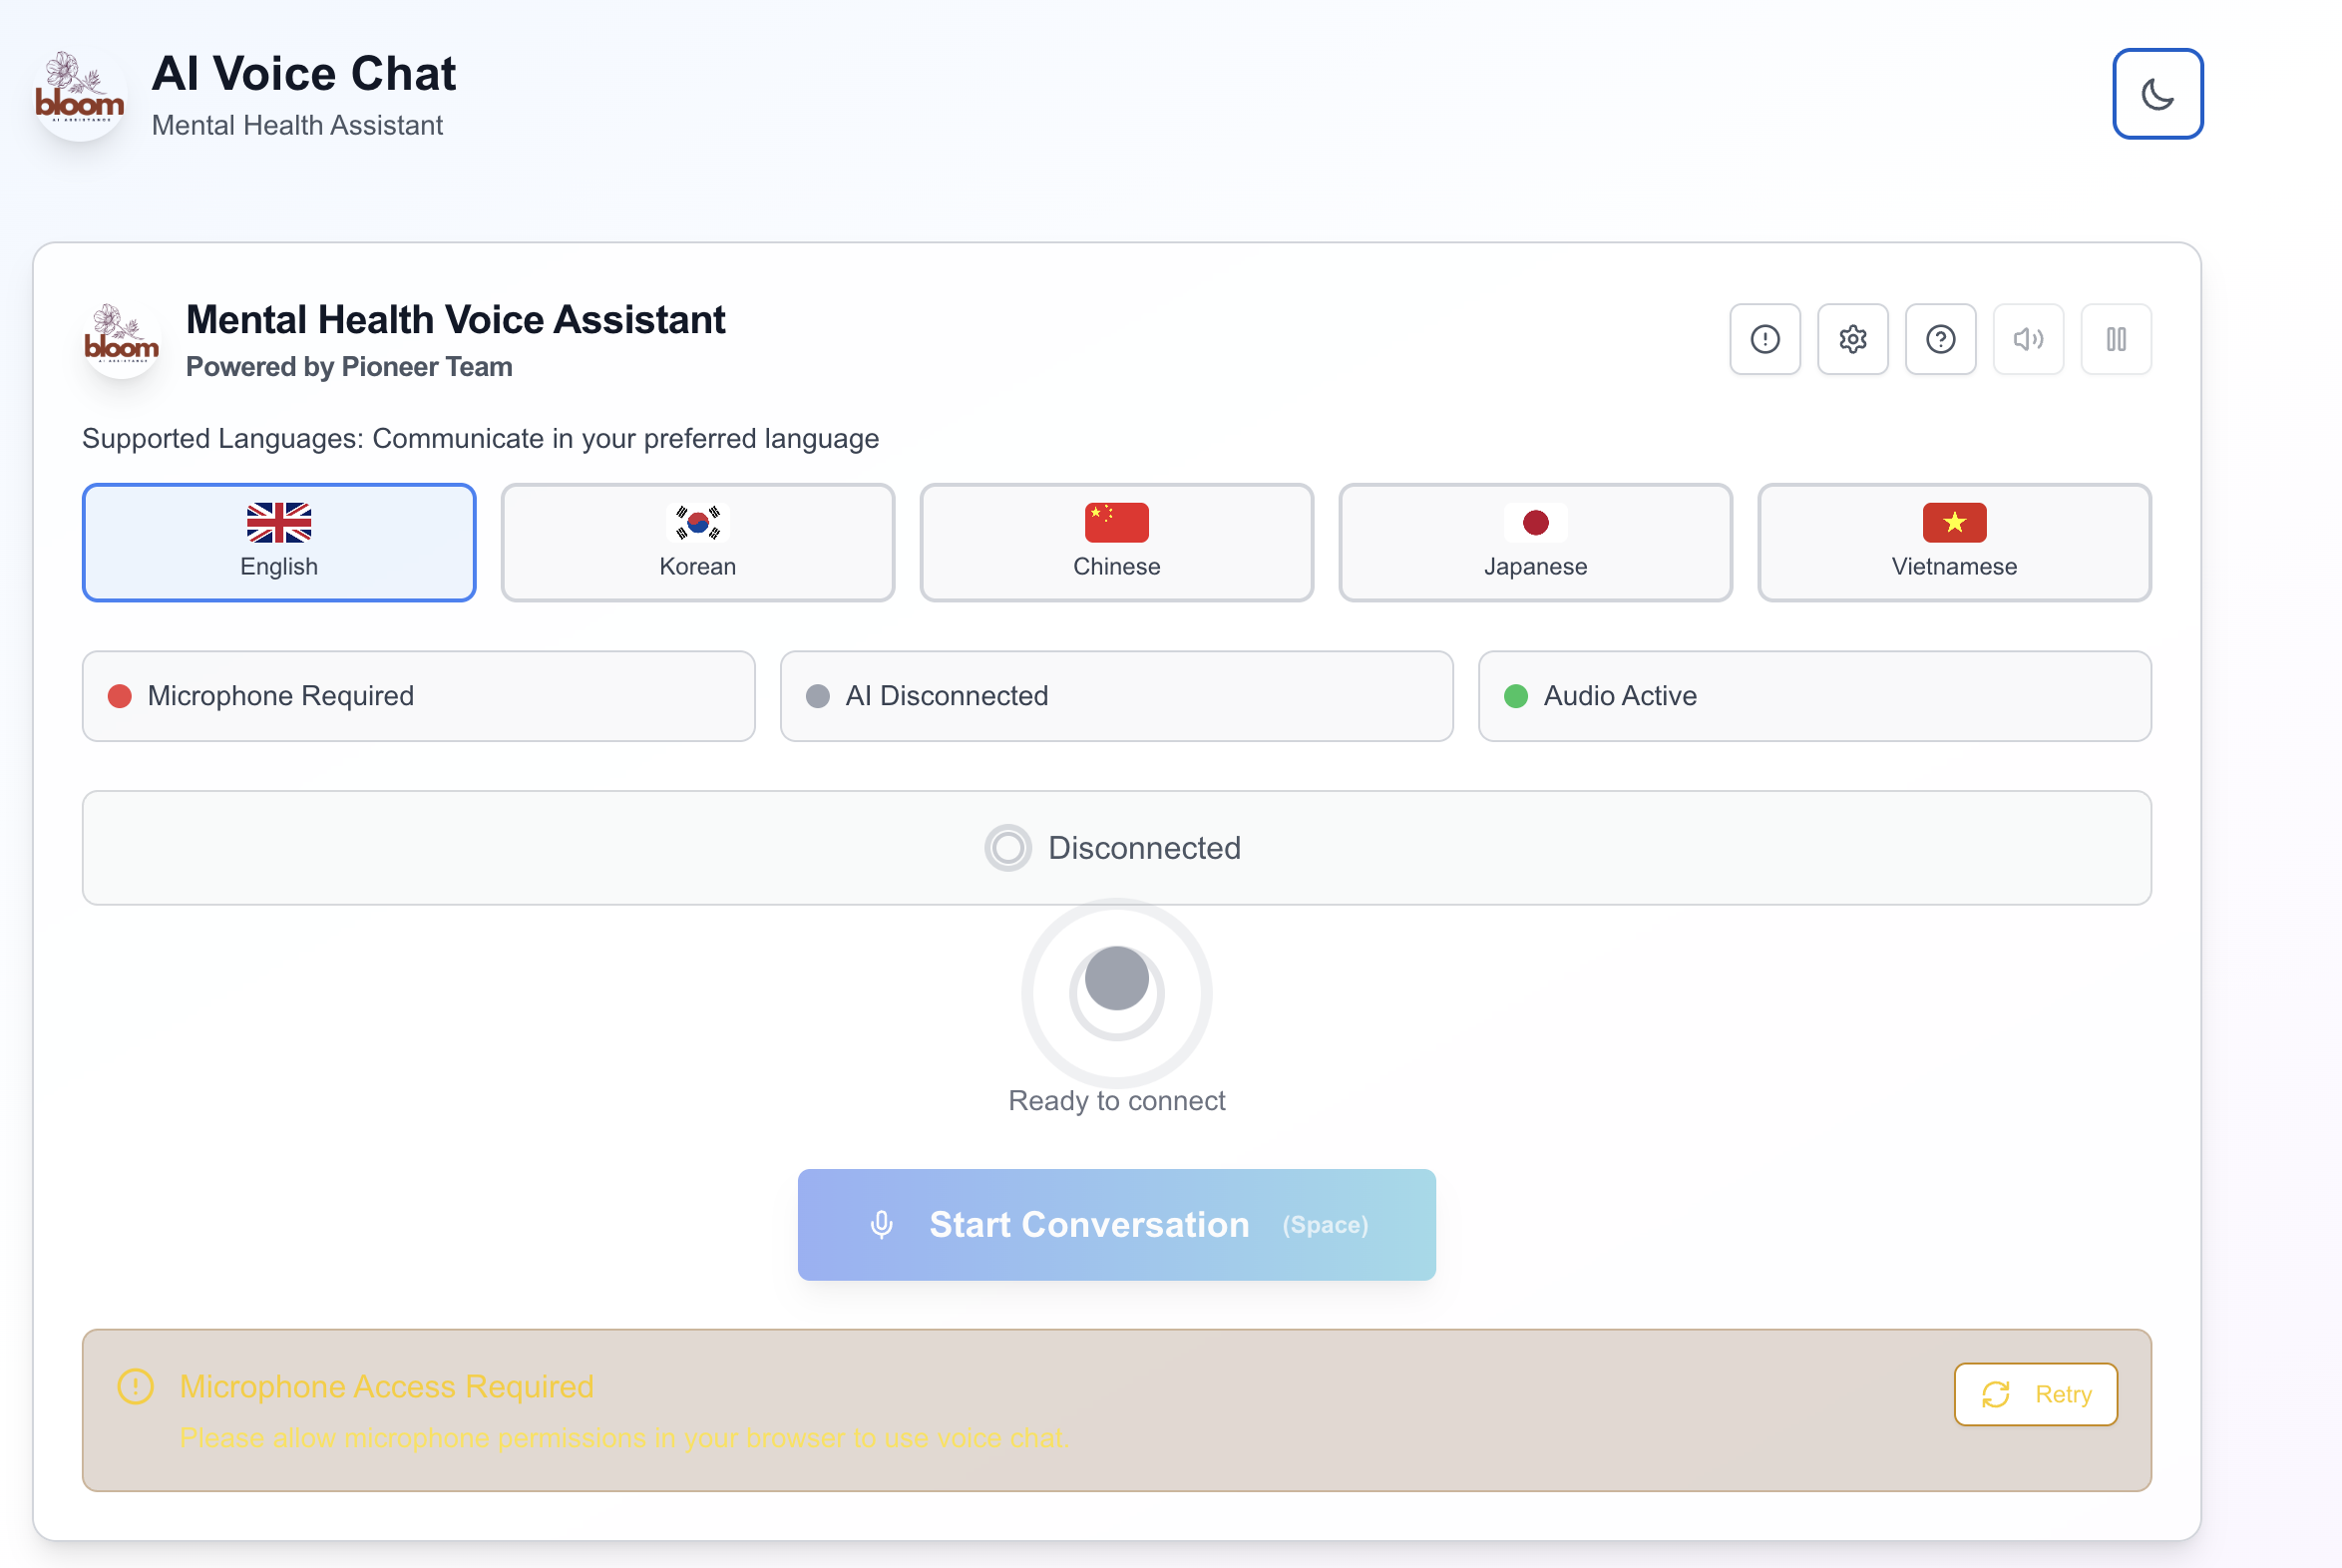Click the Retry button
This screenshot has height=1568, width=2342.
2035,1394
